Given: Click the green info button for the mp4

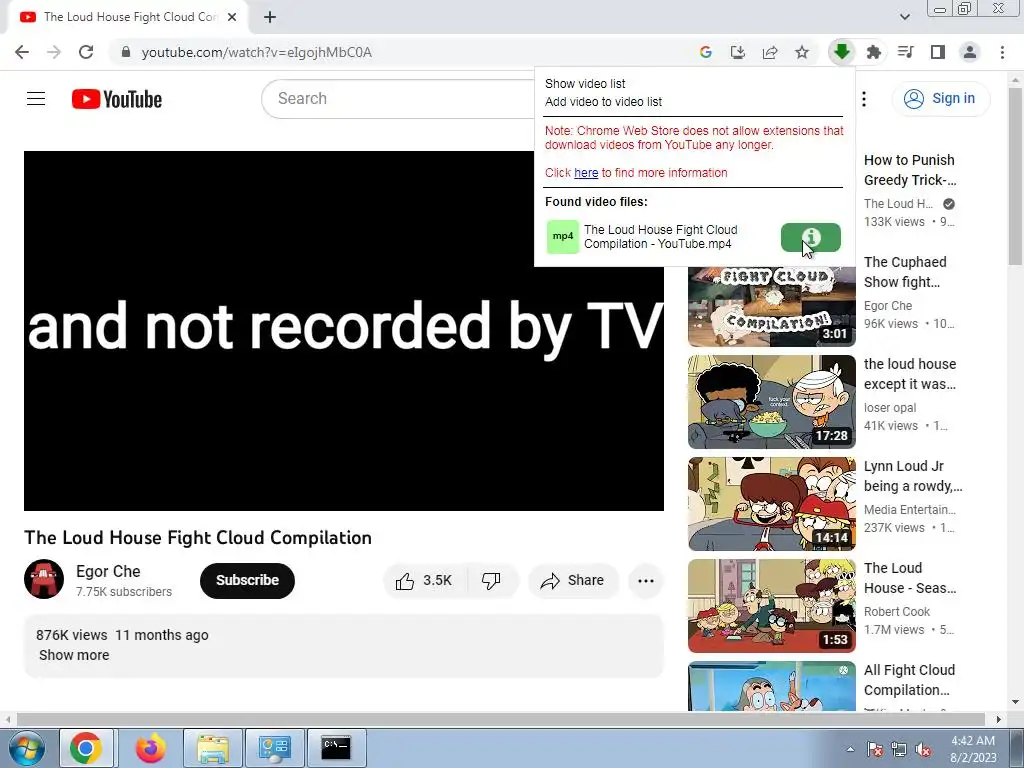Looking at the screenshot, I should pyautogui.click(x=810, y=237).
